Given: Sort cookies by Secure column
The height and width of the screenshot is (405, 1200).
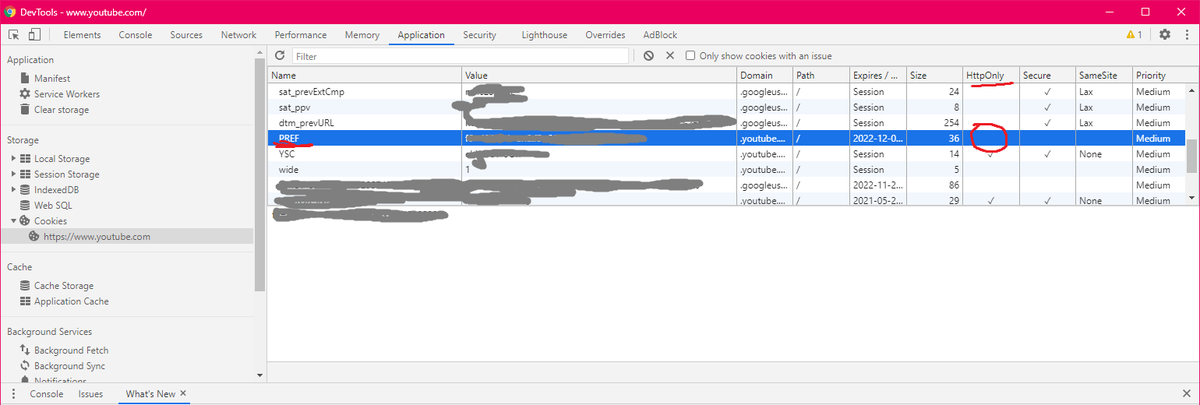Looking at the screenshot, I should [1047, 75].
